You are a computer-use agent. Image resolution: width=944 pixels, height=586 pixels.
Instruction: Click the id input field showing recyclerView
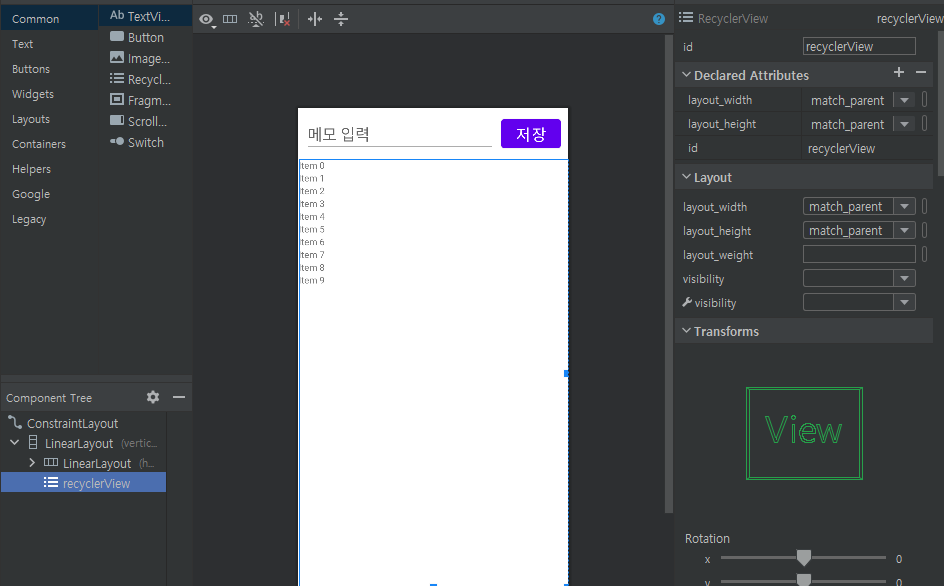(x=859, y=45)
